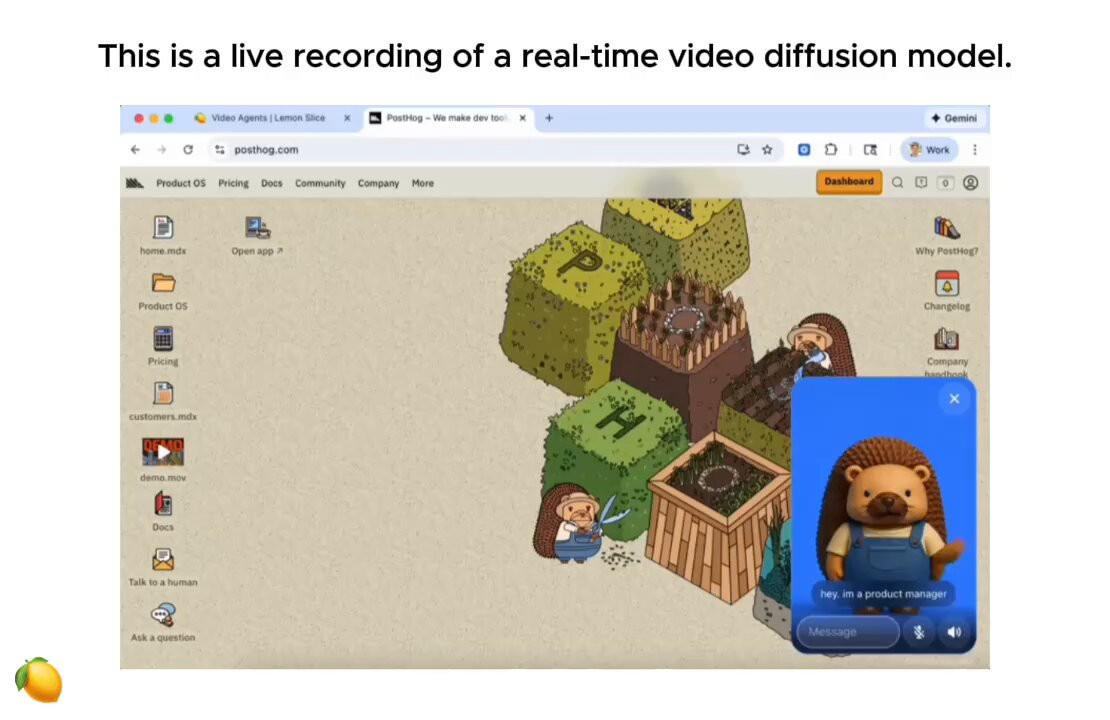Open the browser extensions puzzle icon

point(831,149)
